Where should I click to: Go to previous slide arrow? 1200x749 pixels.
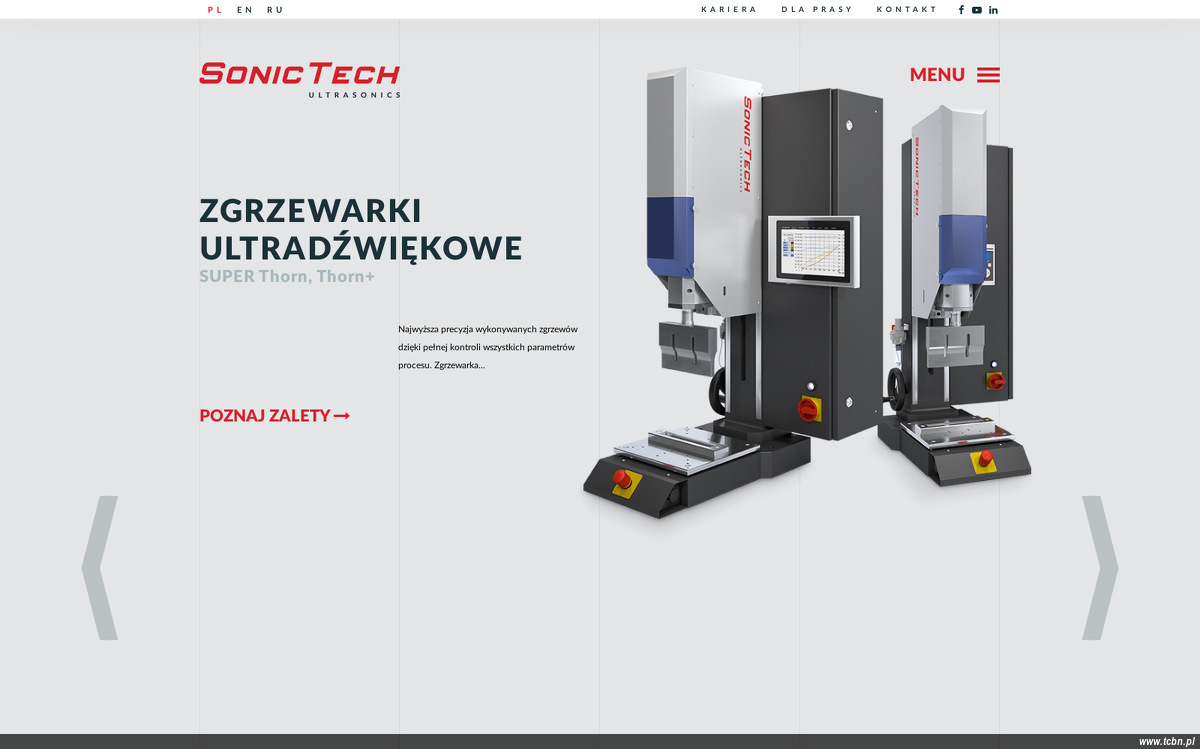click(x=100, y=568)
